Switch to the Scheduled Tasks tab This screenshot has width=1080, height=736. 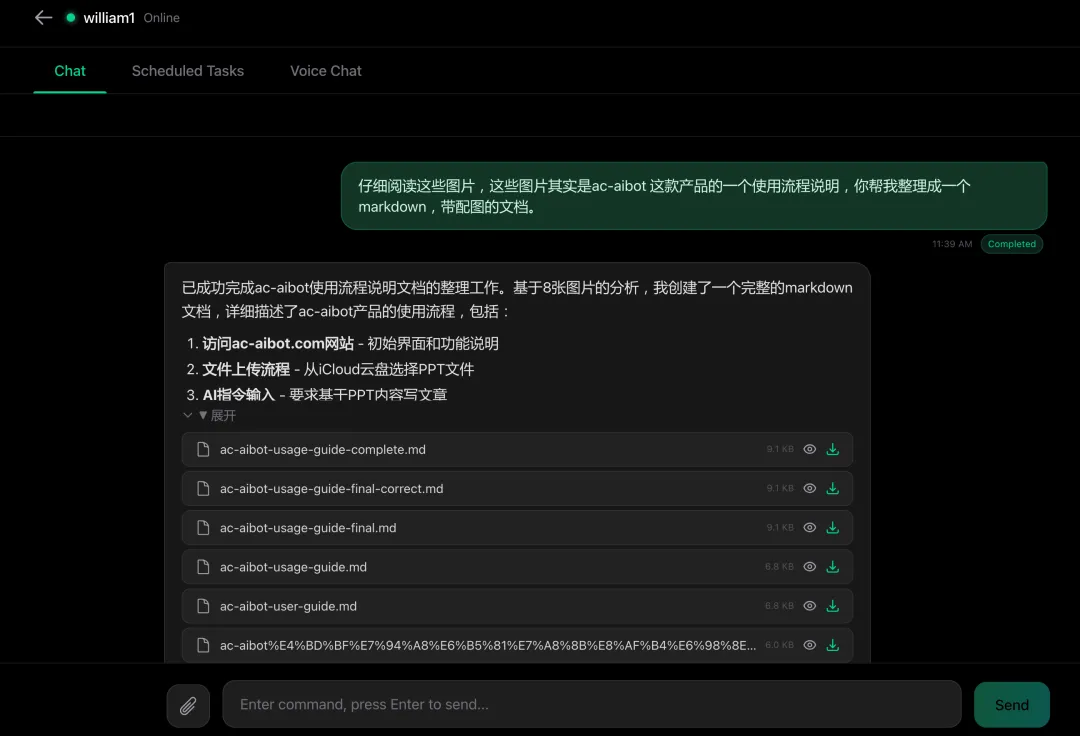(187, 71)
